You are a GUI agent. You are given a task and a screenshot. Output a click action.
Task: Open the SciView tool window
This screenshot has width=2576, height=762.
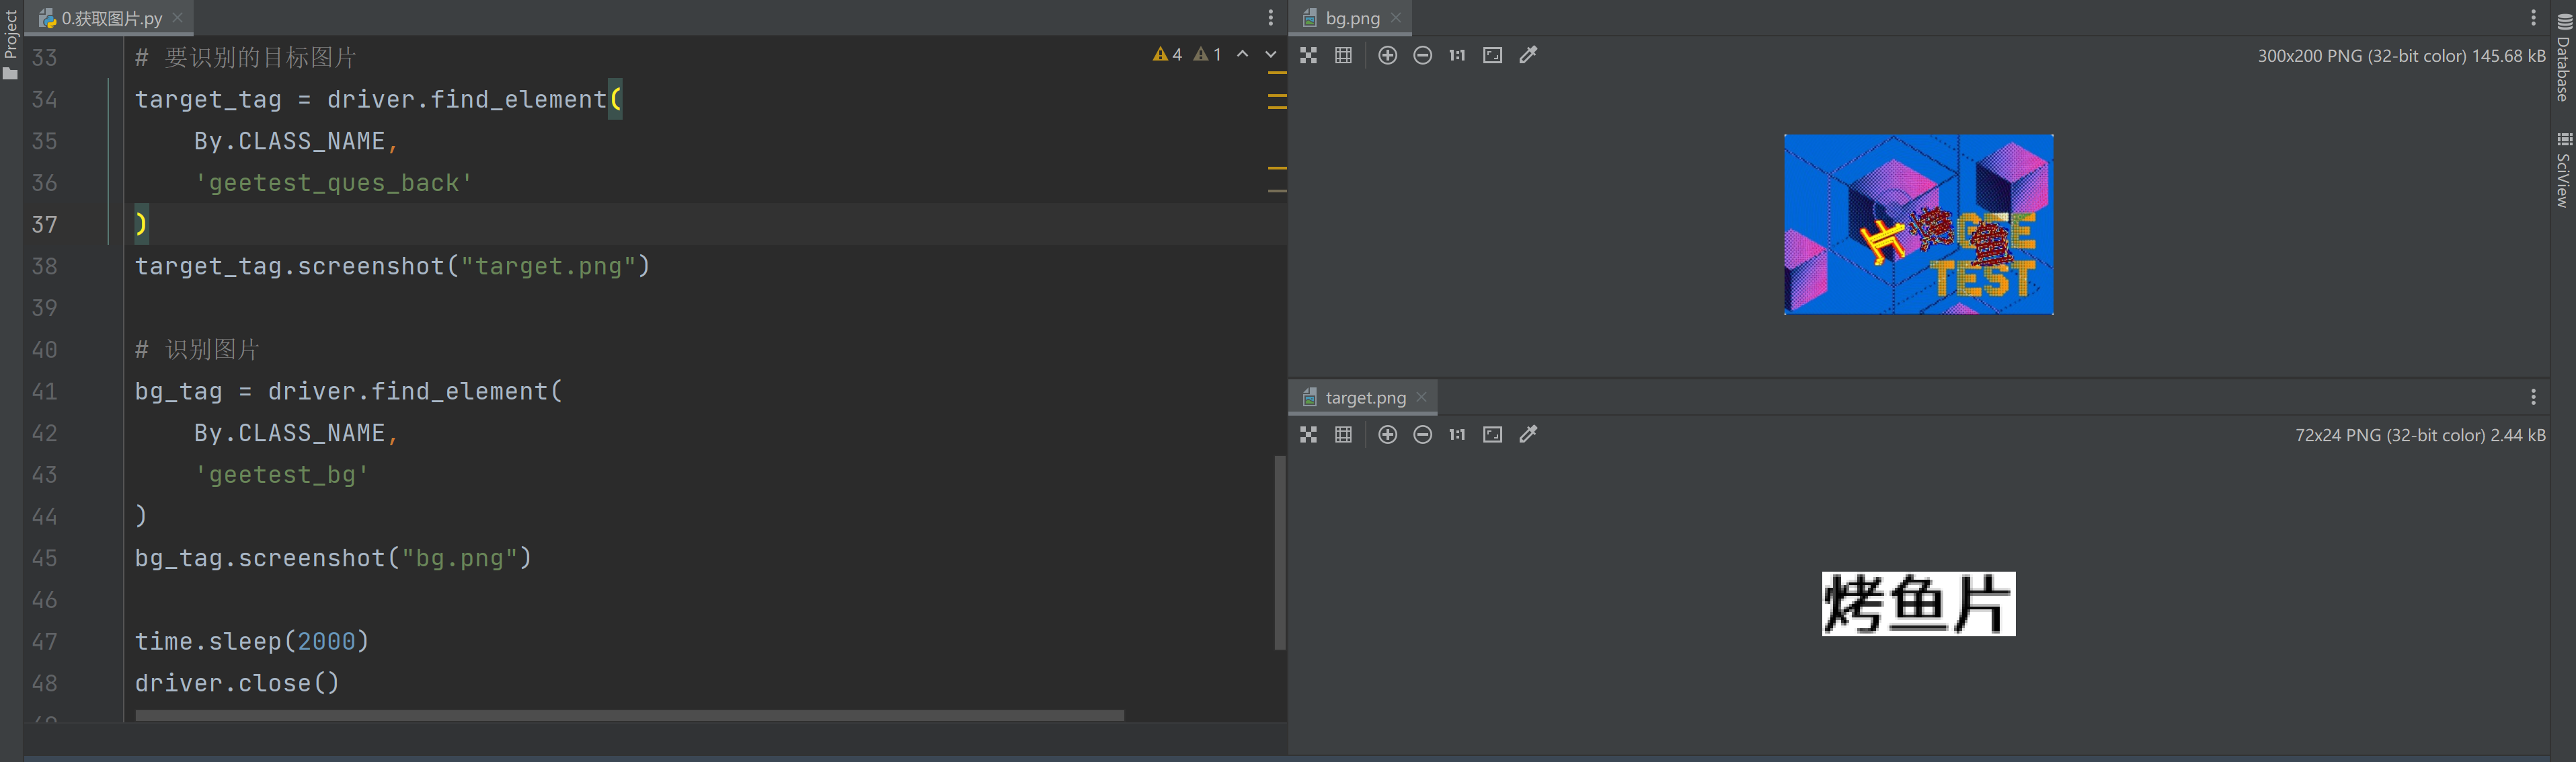pos(2564,169)
